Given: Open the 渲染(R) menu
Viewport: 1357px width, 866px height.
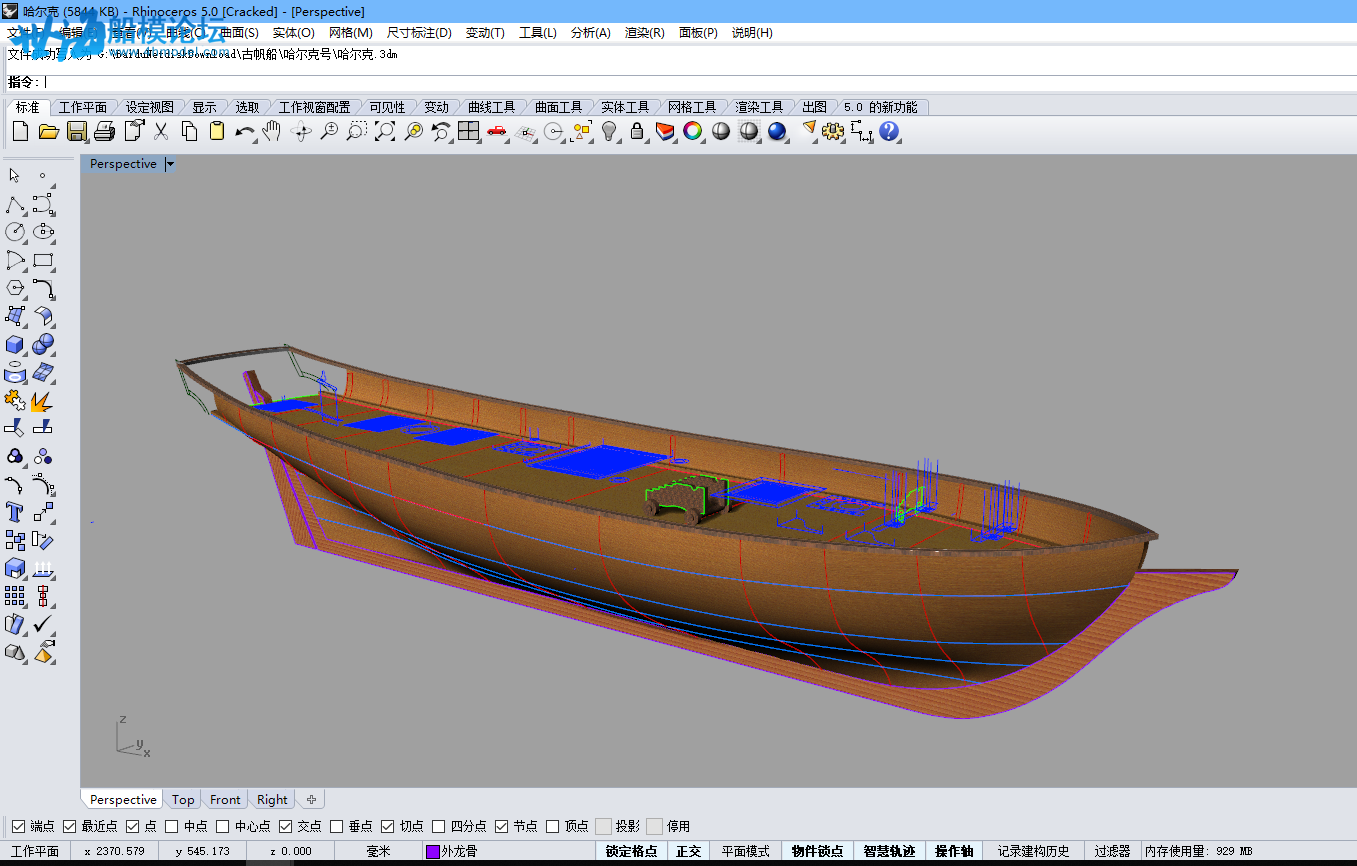Looking at the screenshot, I should 645,33.
